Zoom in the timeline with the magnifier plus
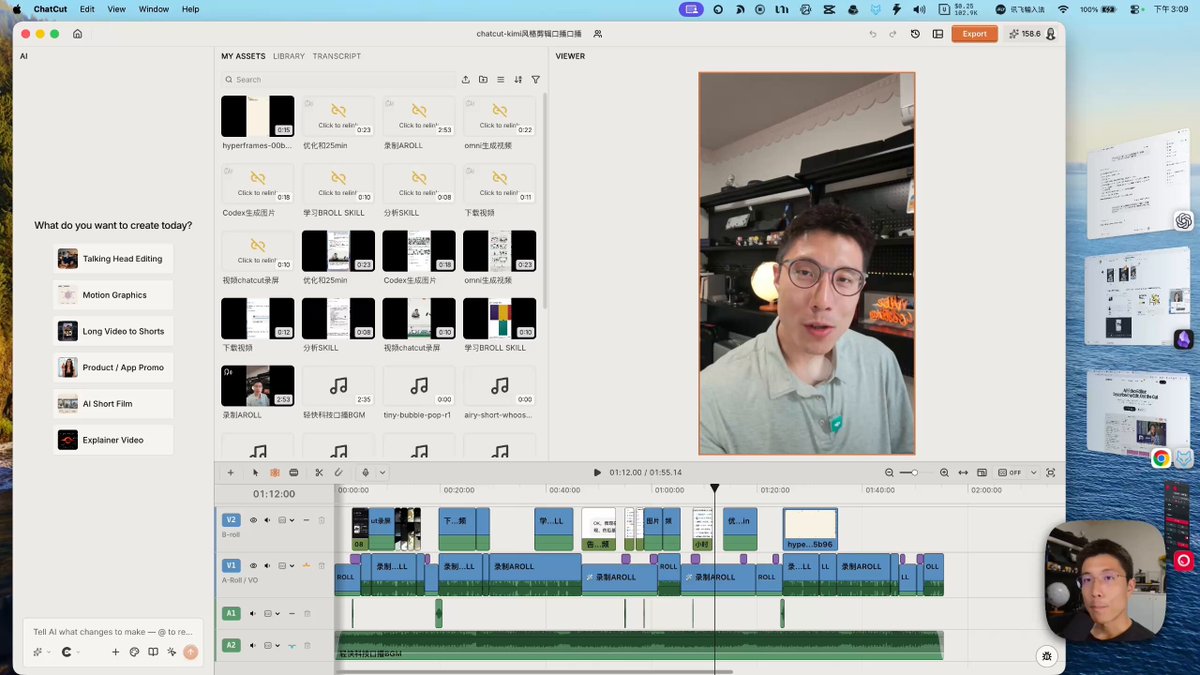The width and height of the screenshot is (1200, 675). [x=944, y=472]
